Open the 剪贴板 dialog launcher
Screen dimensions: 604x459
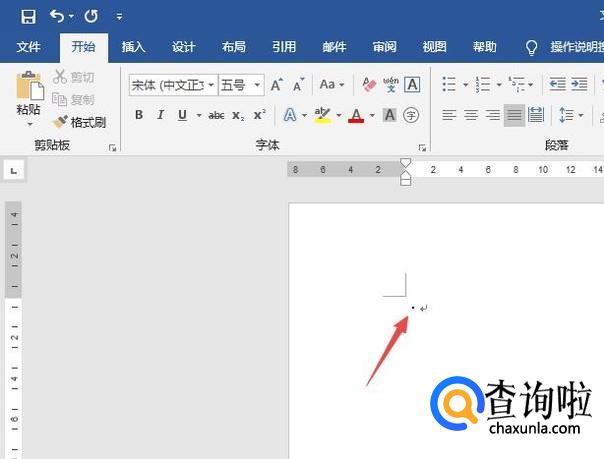[x=112, y=147]
